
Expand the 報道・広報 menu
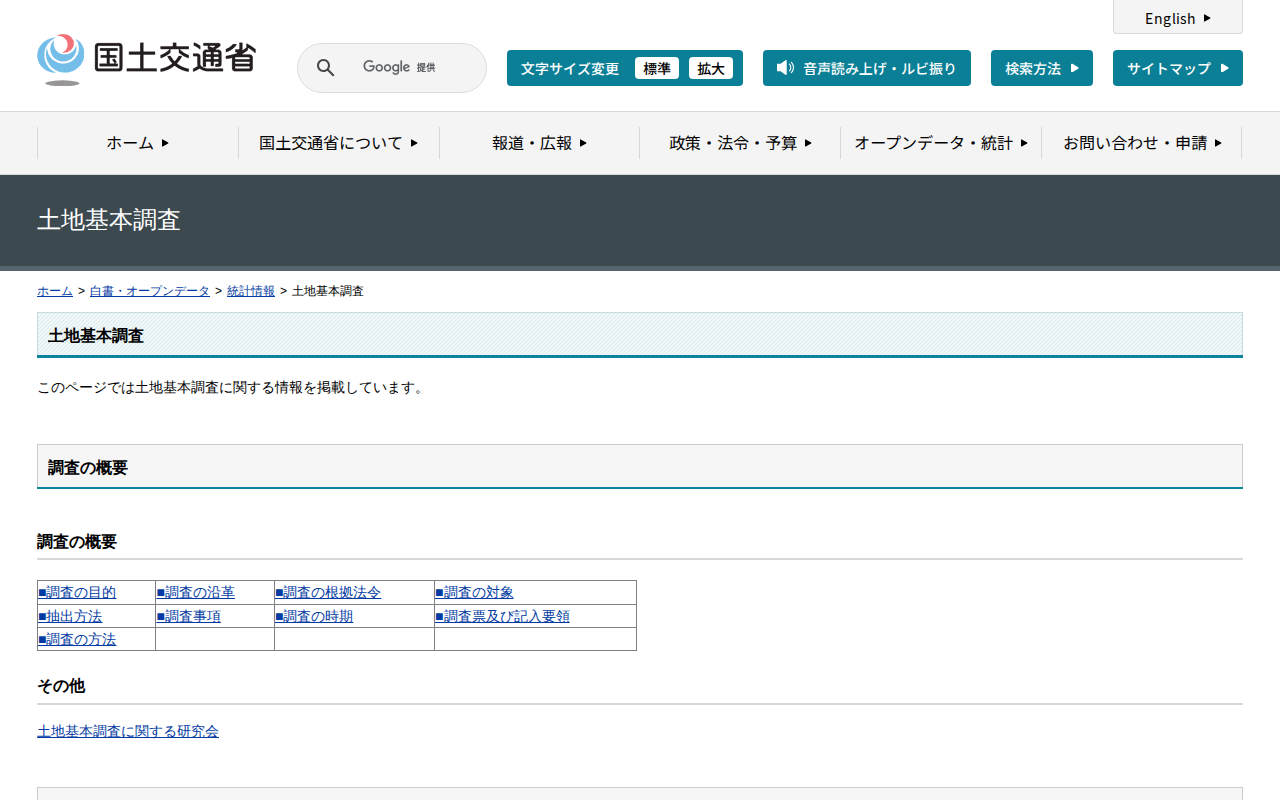click(539, 143)
